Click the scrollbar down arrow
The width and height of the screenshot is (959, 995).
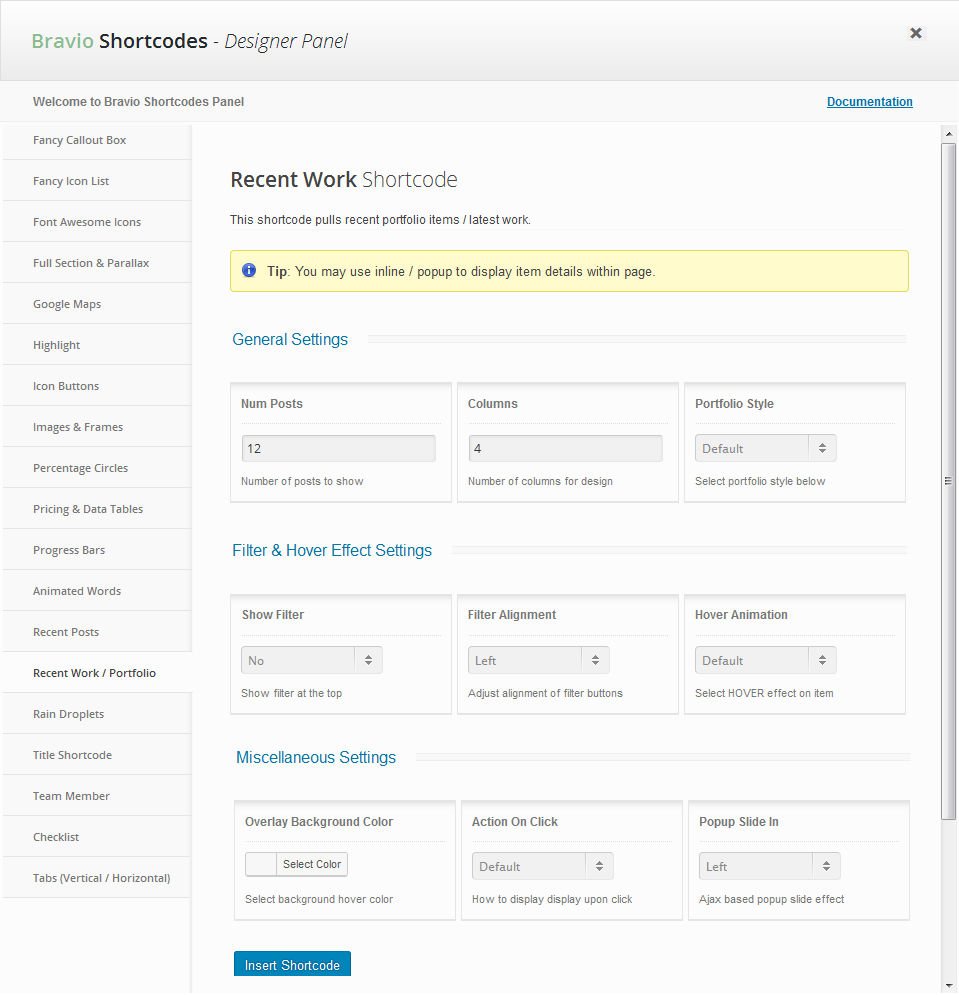(x=949, y=985)
